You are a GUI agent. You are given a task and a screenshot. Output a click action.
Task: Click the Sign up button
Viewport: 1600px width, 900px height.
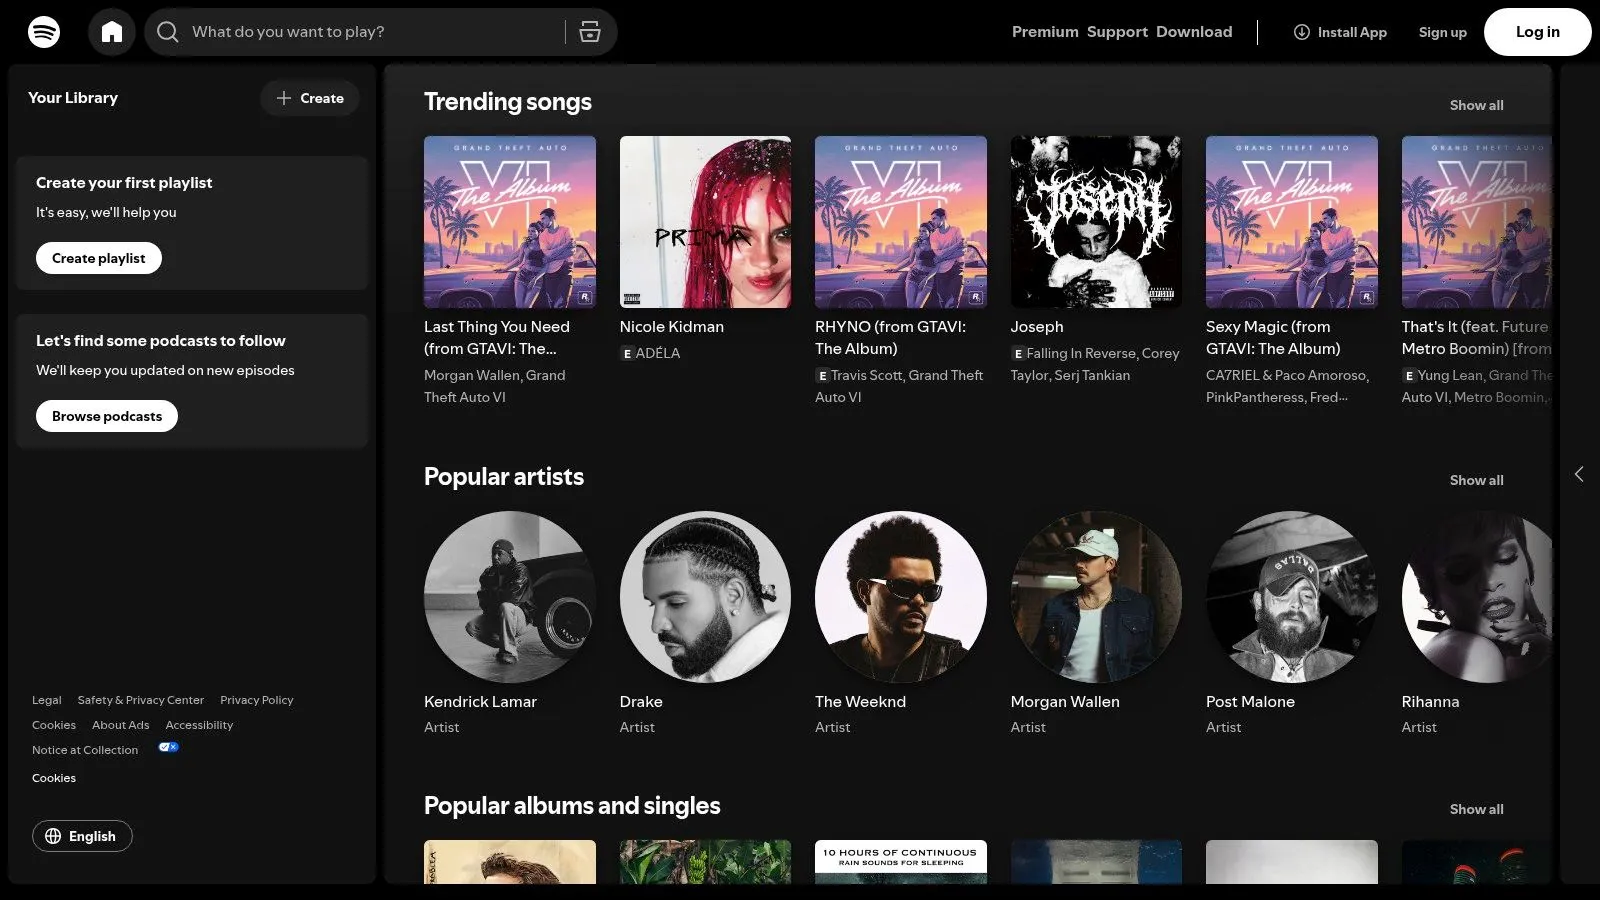pos(1442,32)
